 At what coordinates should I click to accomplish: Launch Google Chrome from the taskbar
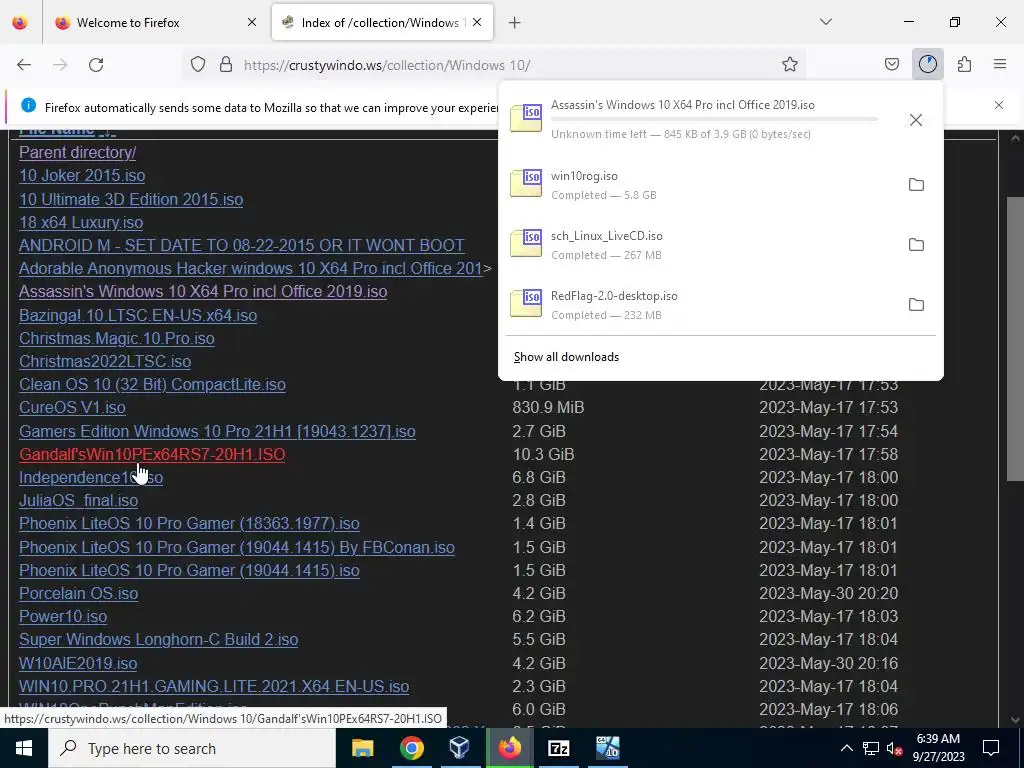(x=411, y=748)
